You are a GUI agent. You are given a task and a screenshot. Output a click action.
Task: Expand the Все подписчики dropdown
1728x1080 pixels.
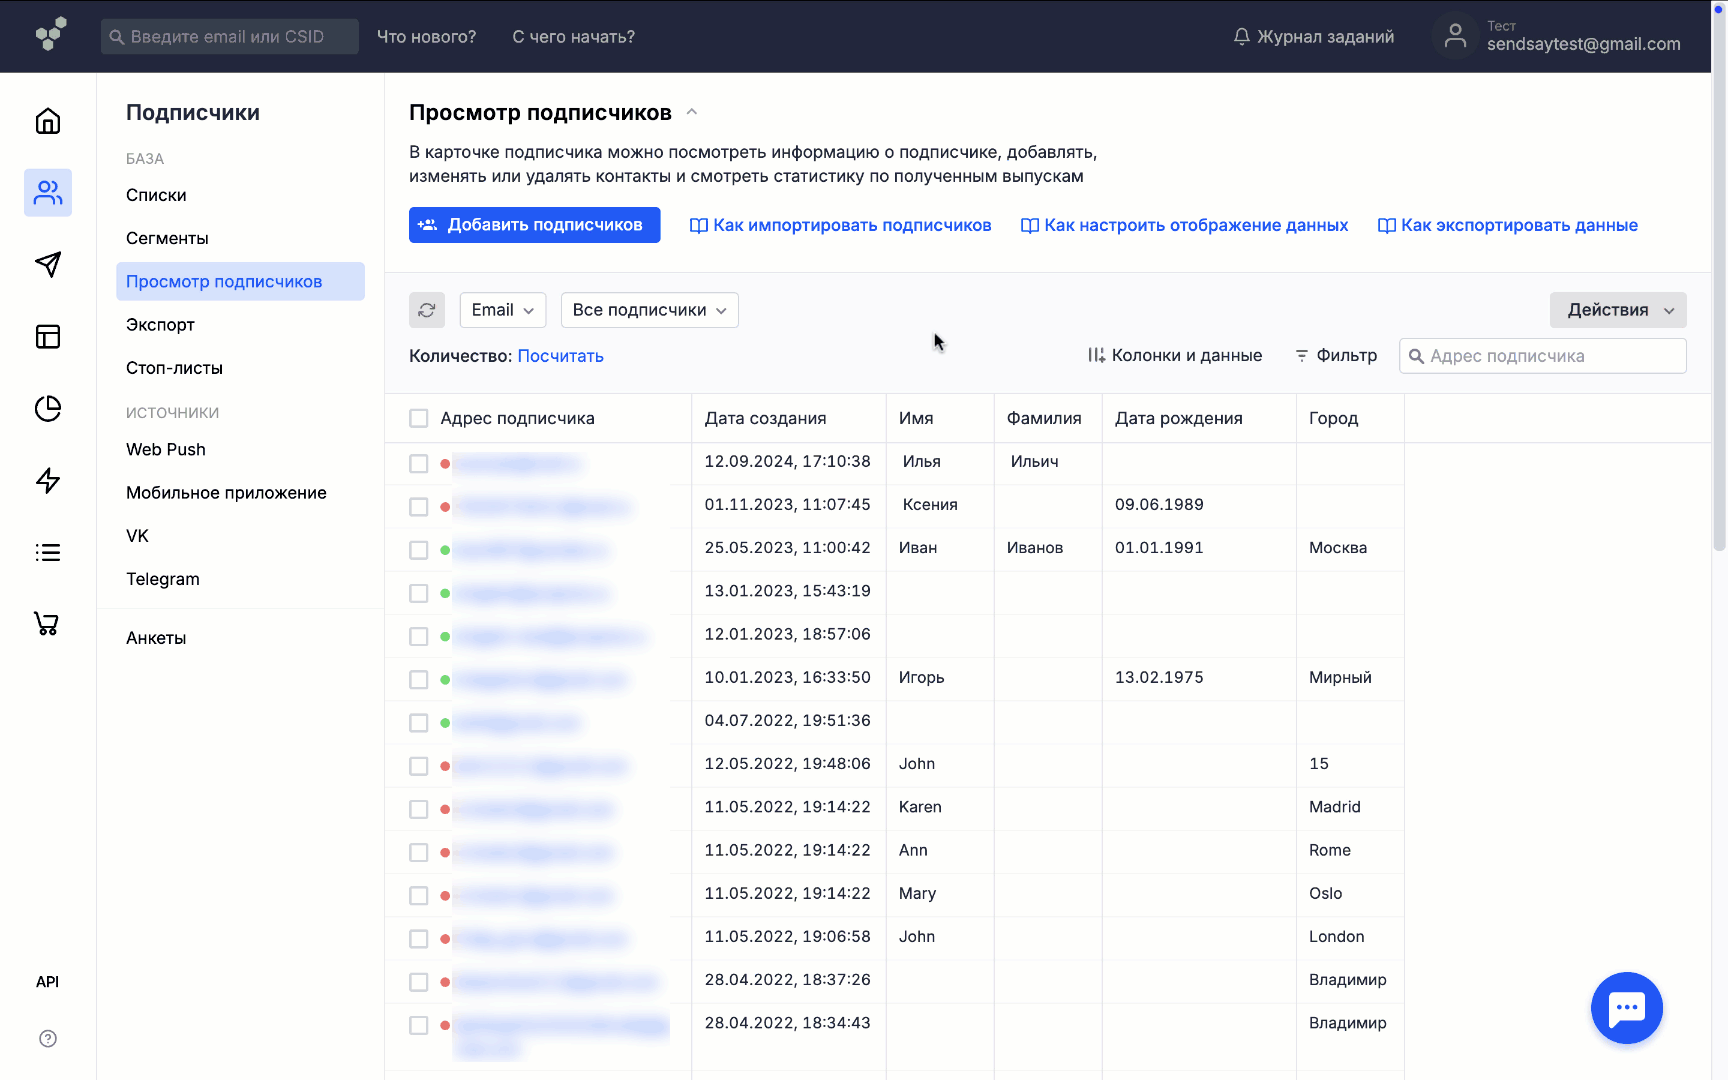pyautogui.click(x=649, y=310)
